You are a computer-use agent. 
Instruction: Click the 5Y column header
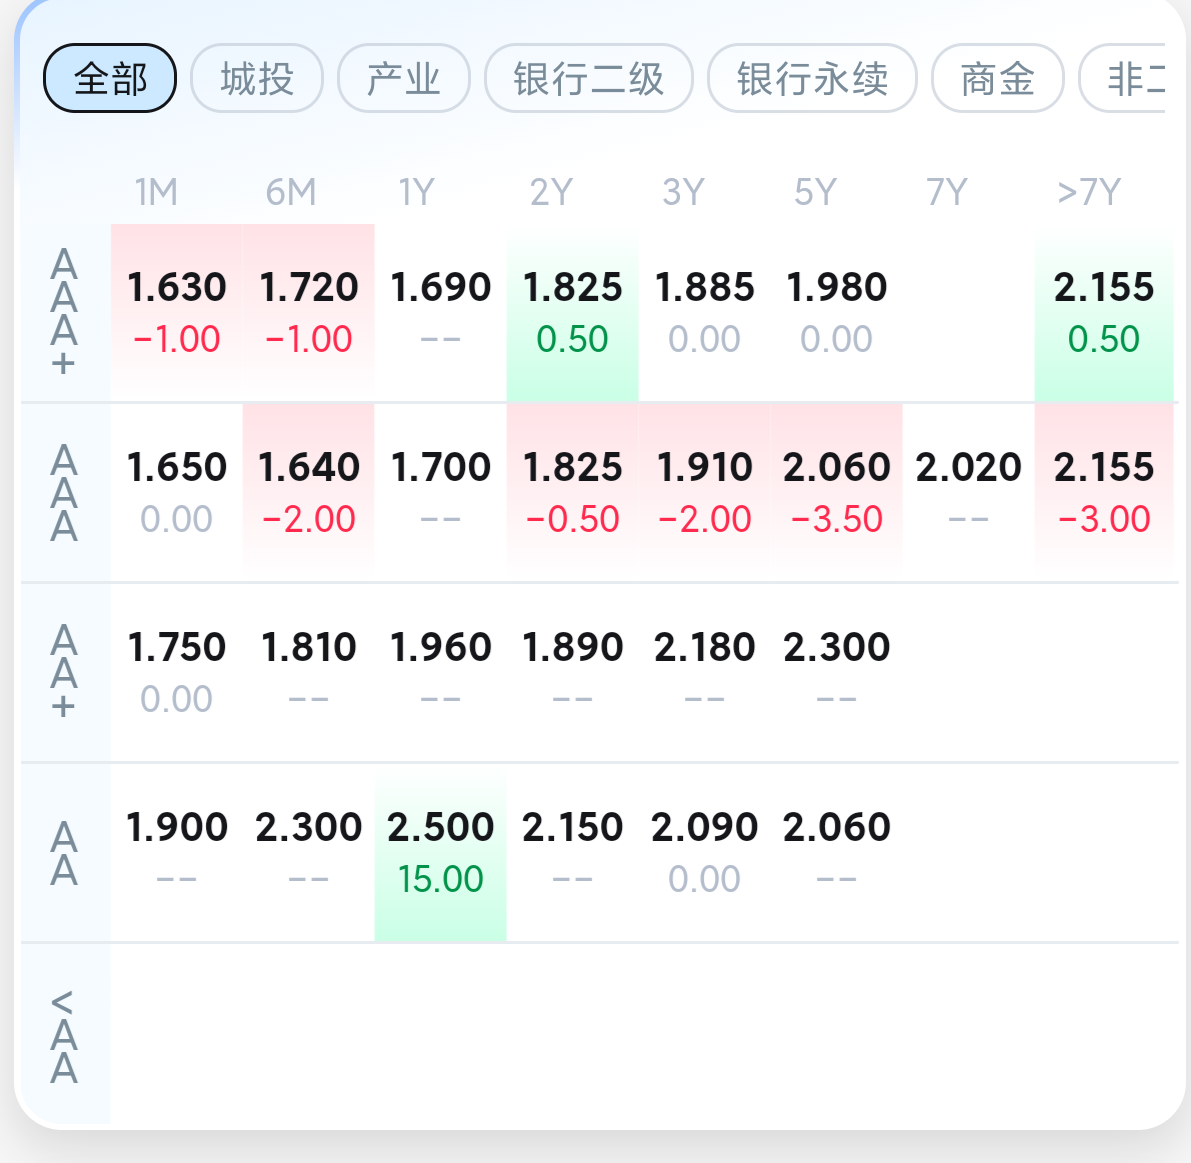[x=815, y=191]
